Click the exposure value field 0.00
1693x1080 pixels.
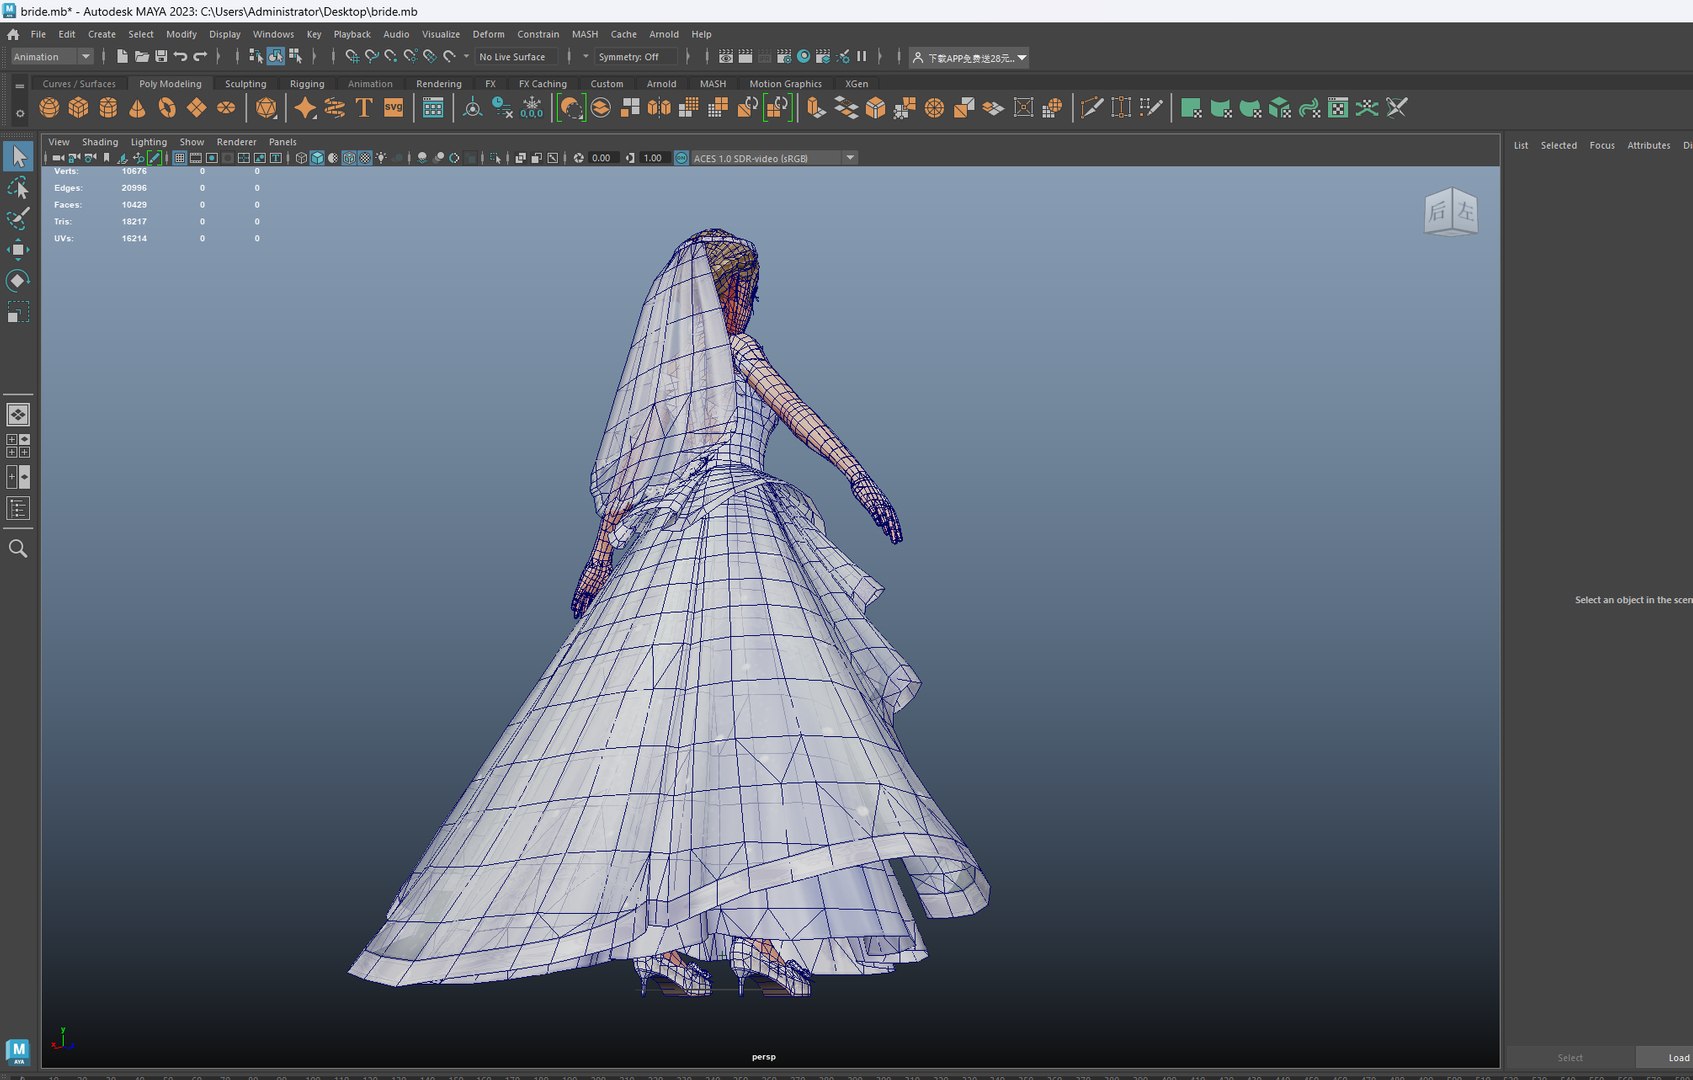click(602, 158)
